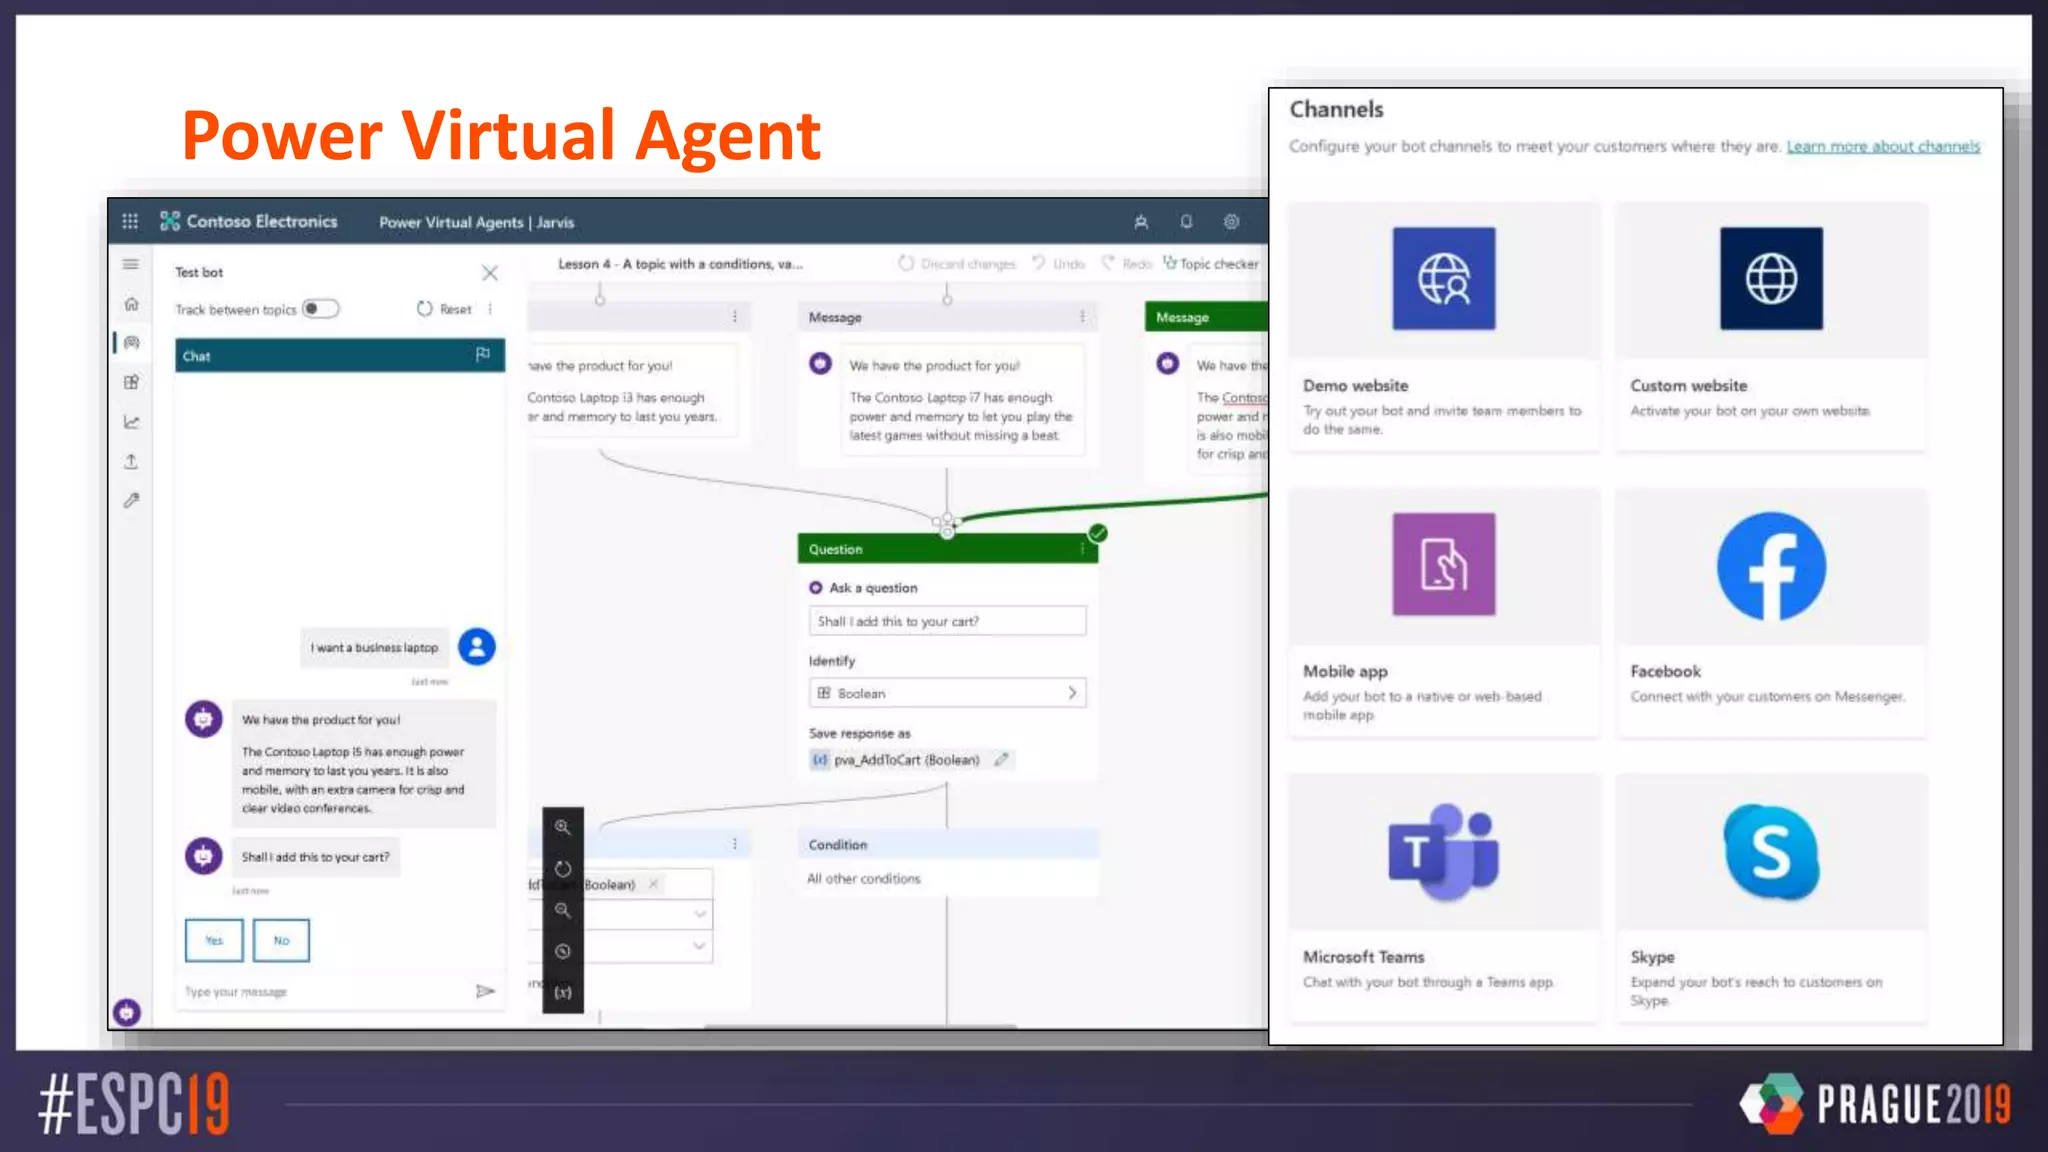Open the app launcher waffle icon
The image size is (2048, 1152).
pos(130,221)
